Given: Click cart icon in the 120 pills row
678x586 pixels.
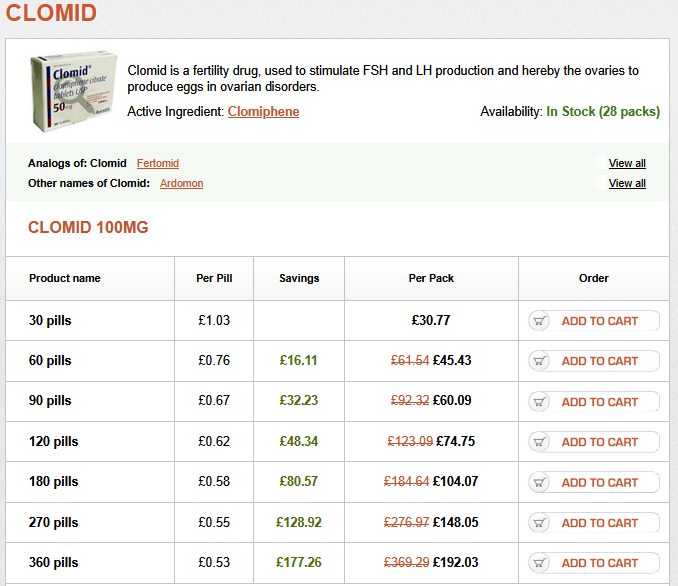Looking at the screenshot, I should pyautogui.click(x=539, y=442).
